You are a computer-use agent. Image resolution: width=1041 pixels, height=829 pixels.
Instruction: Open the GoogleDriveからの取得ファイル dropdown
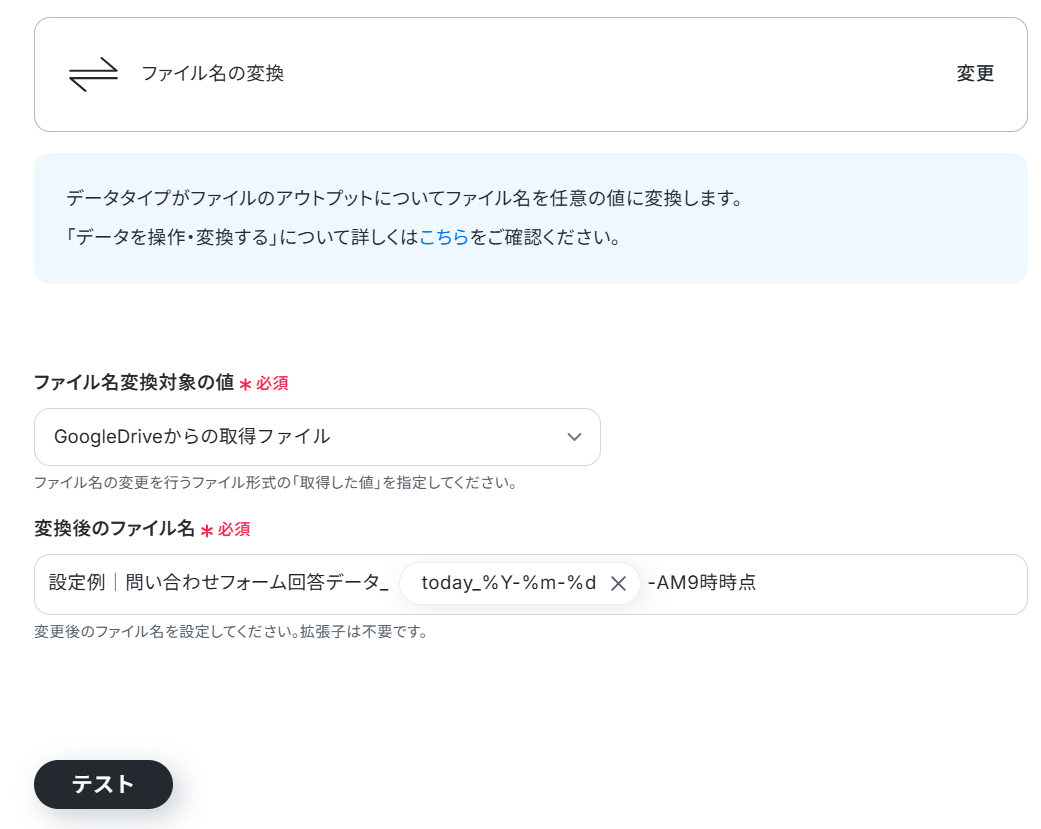tap(317, 437)
